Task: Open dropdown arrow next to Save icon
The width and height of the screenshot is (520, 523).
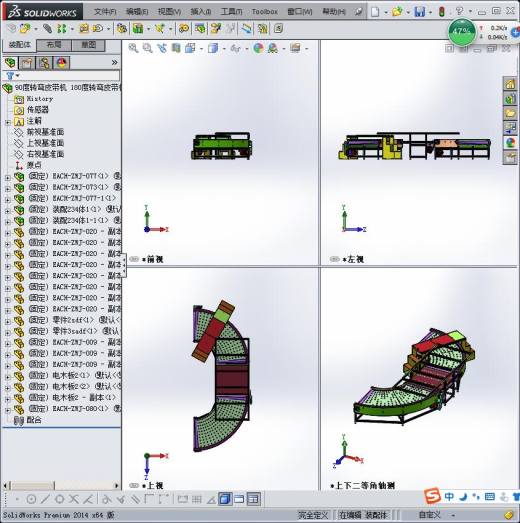Action: tap(430, 12)
